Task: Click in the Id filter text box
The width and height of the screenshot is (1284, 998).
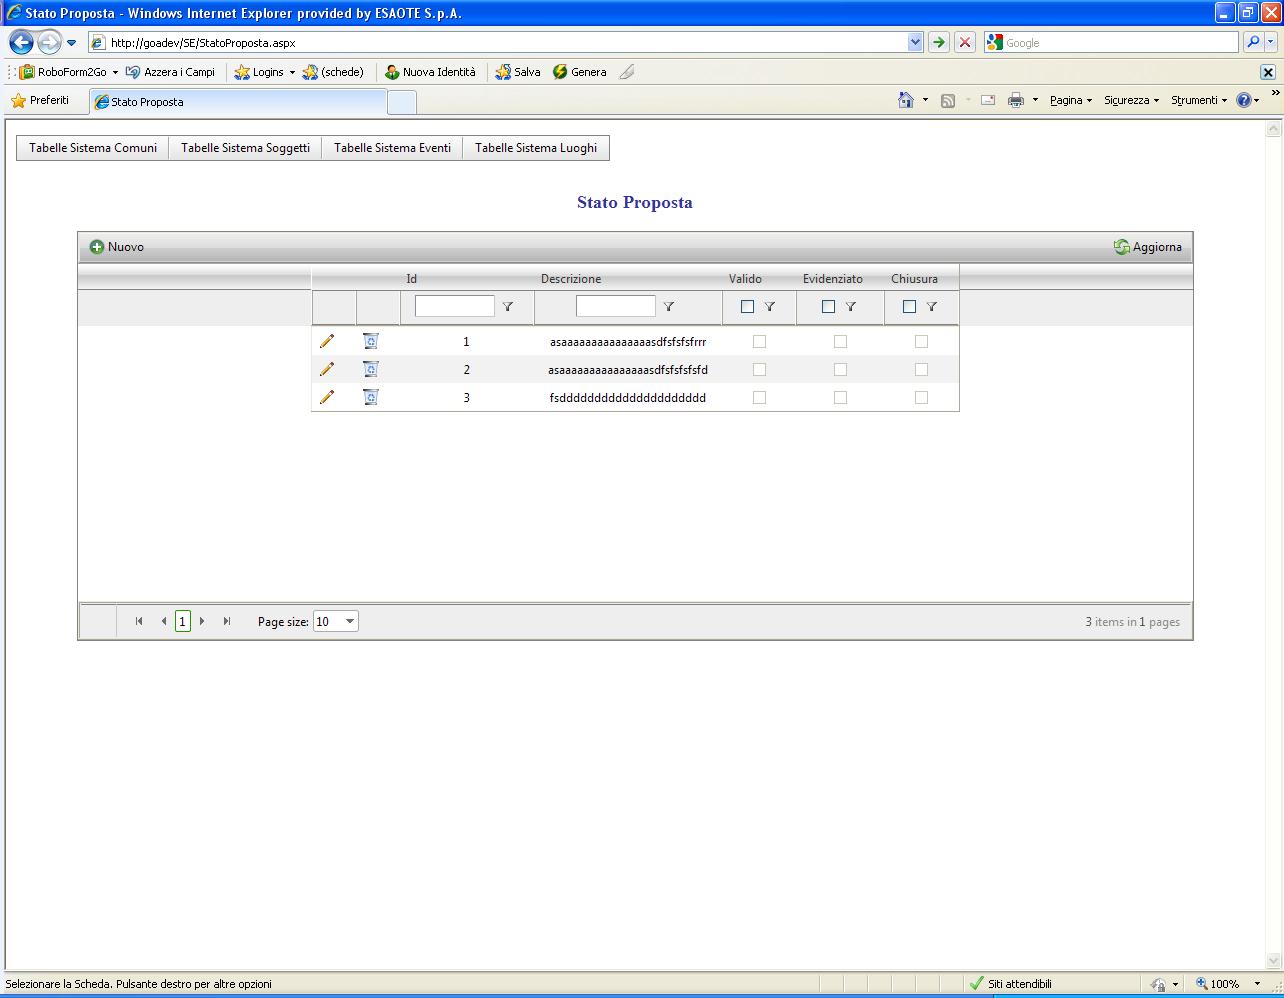Action: click(455, 306)
